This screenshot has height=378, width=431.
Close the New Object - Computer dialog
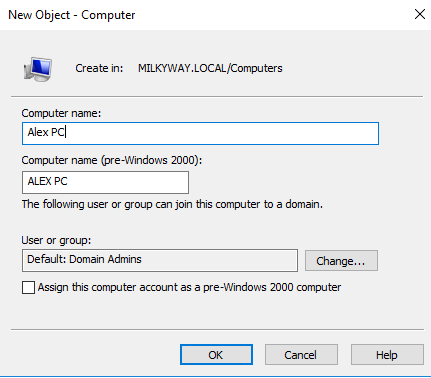(420, 14)
